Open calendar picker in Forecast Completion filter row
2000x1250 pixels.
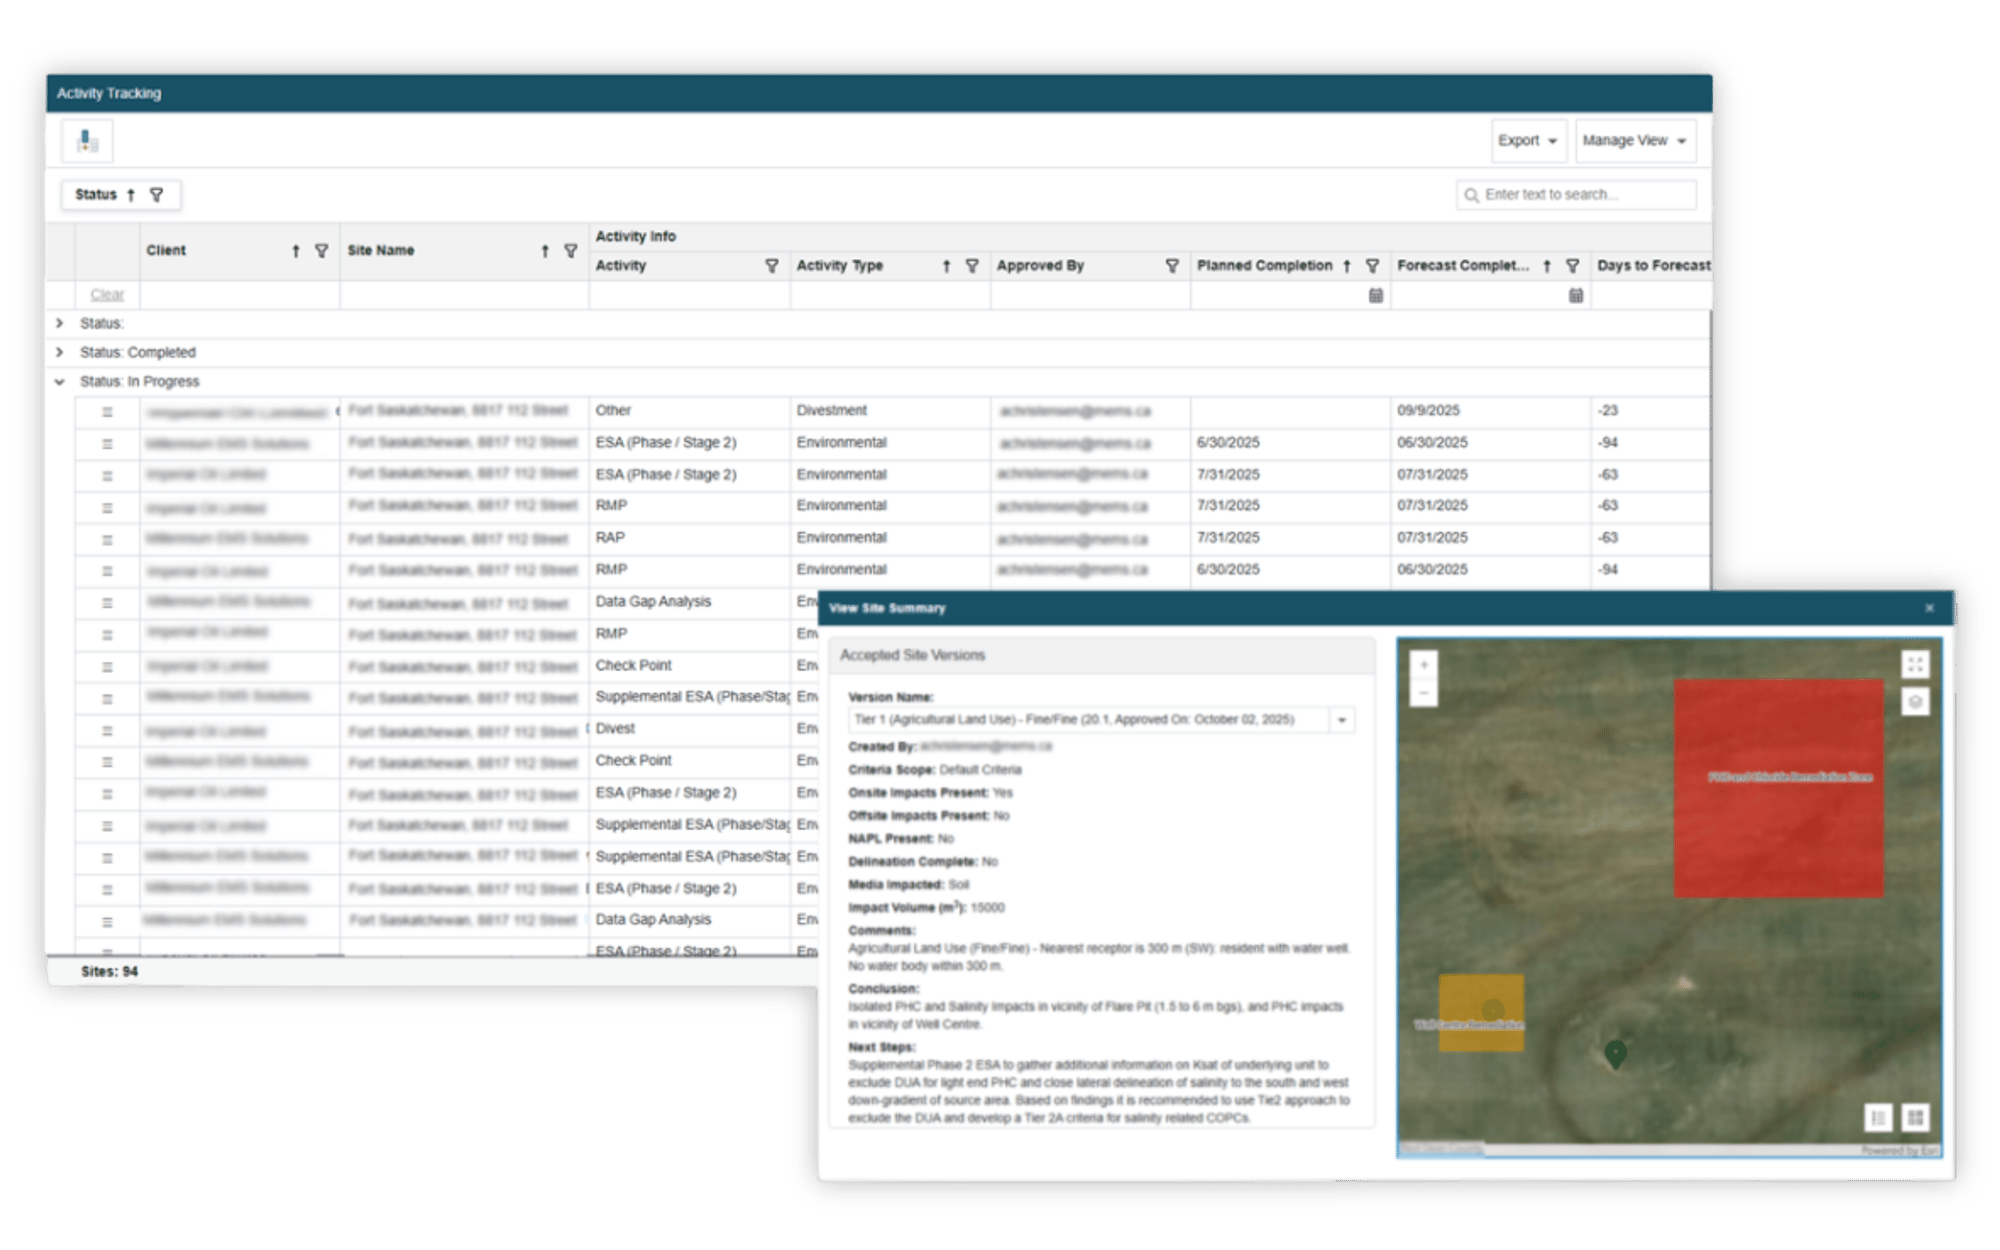(1575, 295)
